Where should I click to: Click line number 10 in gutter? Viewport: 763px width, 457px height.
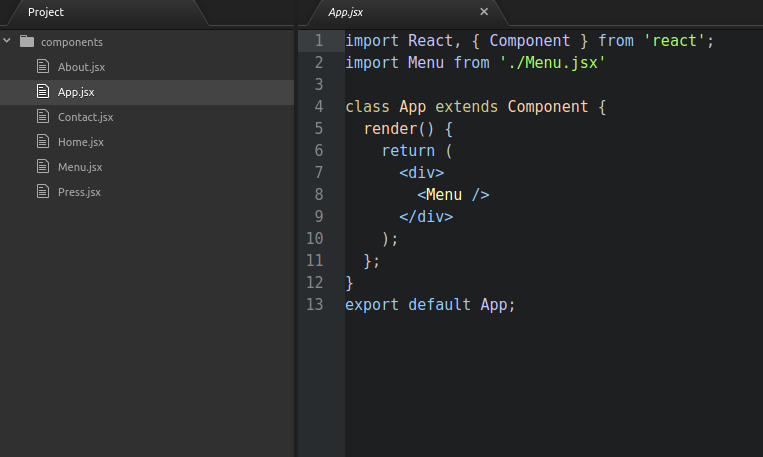point(314,238)
